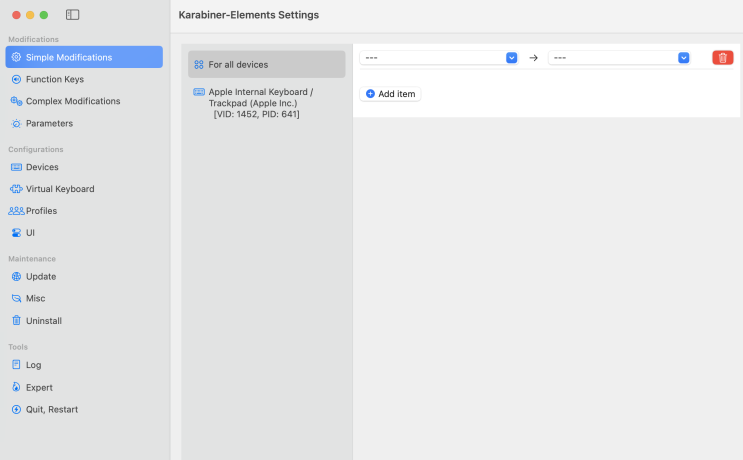This screenshot has width=743, height=460.
Task: Close the window with red button
Action: coord(16,15)
